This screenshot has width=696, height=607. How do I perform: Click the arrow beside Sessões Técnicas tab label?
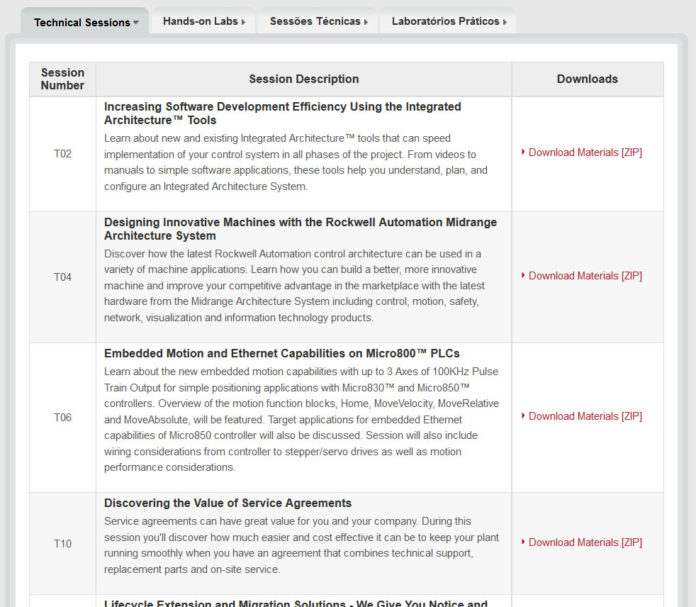pyautogui.click(x=366, y=22)
